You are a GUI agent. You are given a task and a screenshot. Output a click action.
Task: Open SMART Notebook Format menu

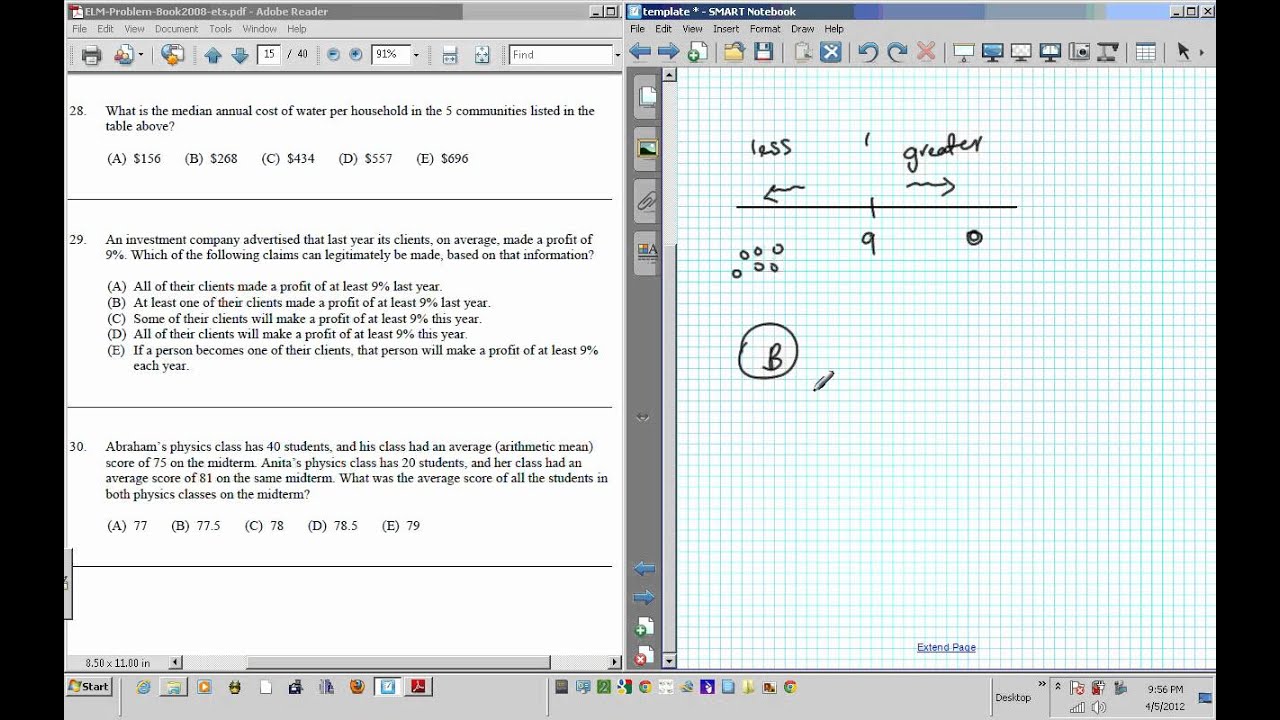point(765,29)
